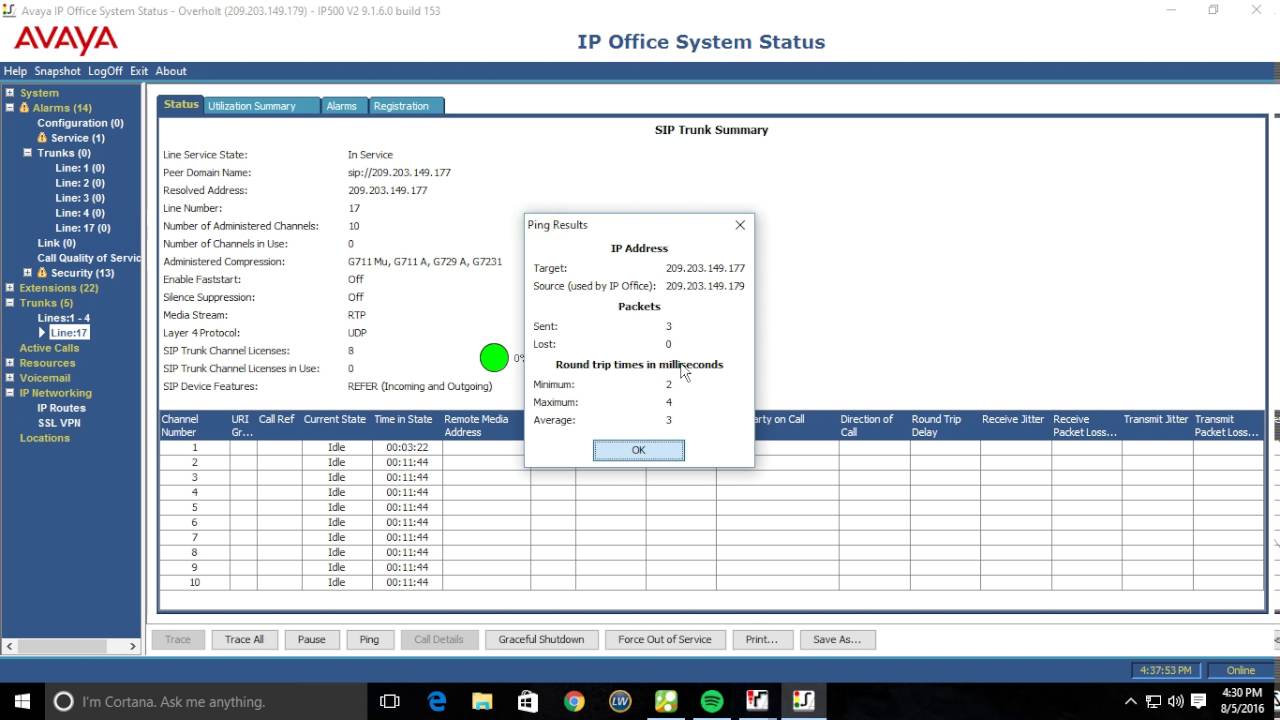This screenshot has height=720, width=1280.
Task: Click the Service alarm bell icon
Action: point(42,138)
